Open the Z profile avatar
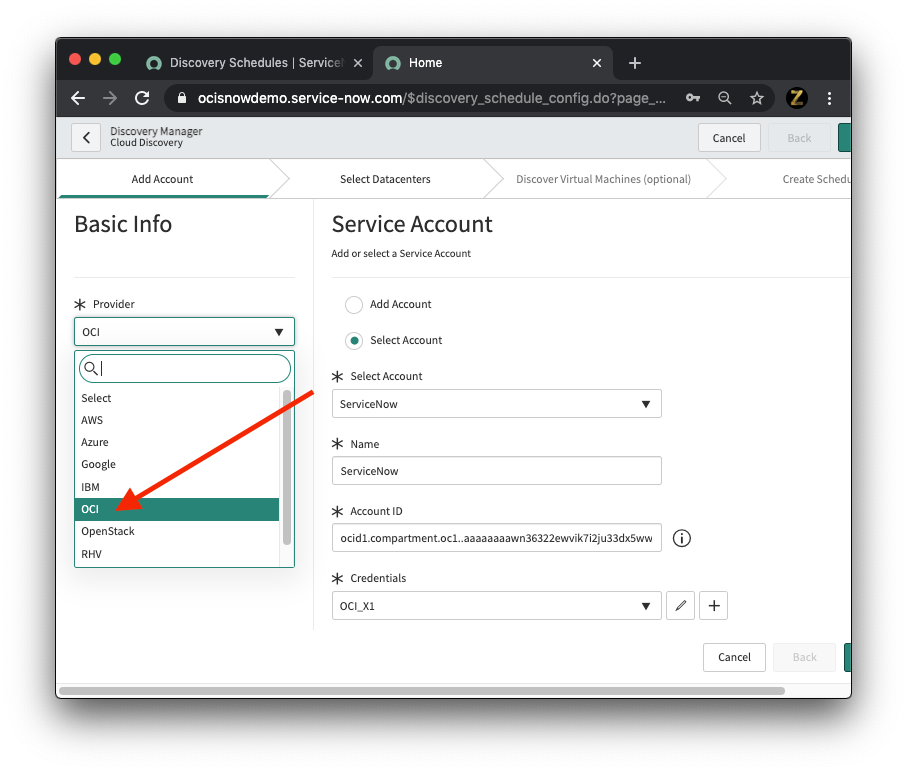Viewport: 907px width, 772px height. pyautogui.click(x=797, y=98)
